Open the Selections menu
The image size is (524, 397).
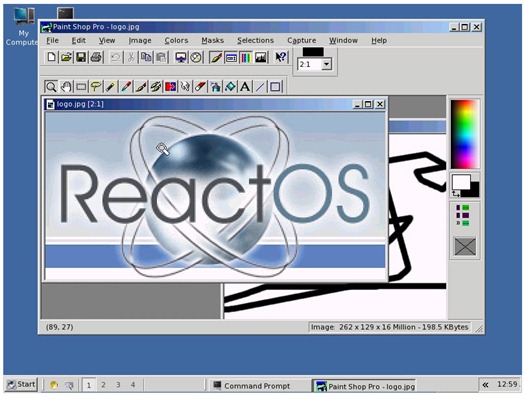point(255,40)
